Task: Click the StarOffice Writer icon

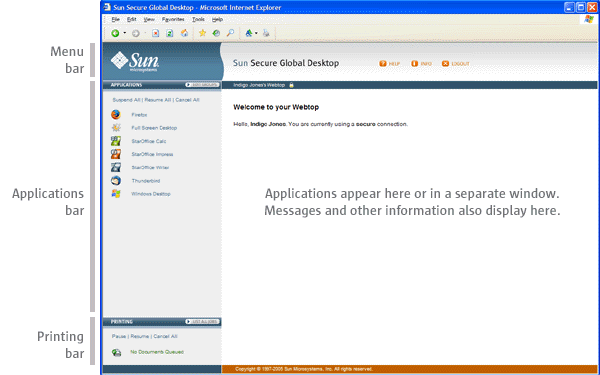Action: click(116, 167)
